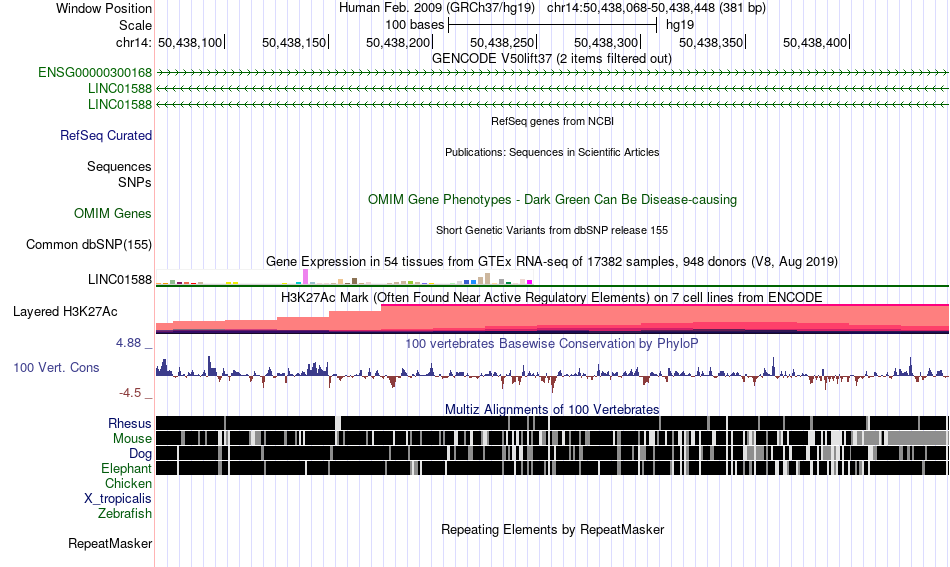Click the Dog alignment row label

[x=140, y=454]
